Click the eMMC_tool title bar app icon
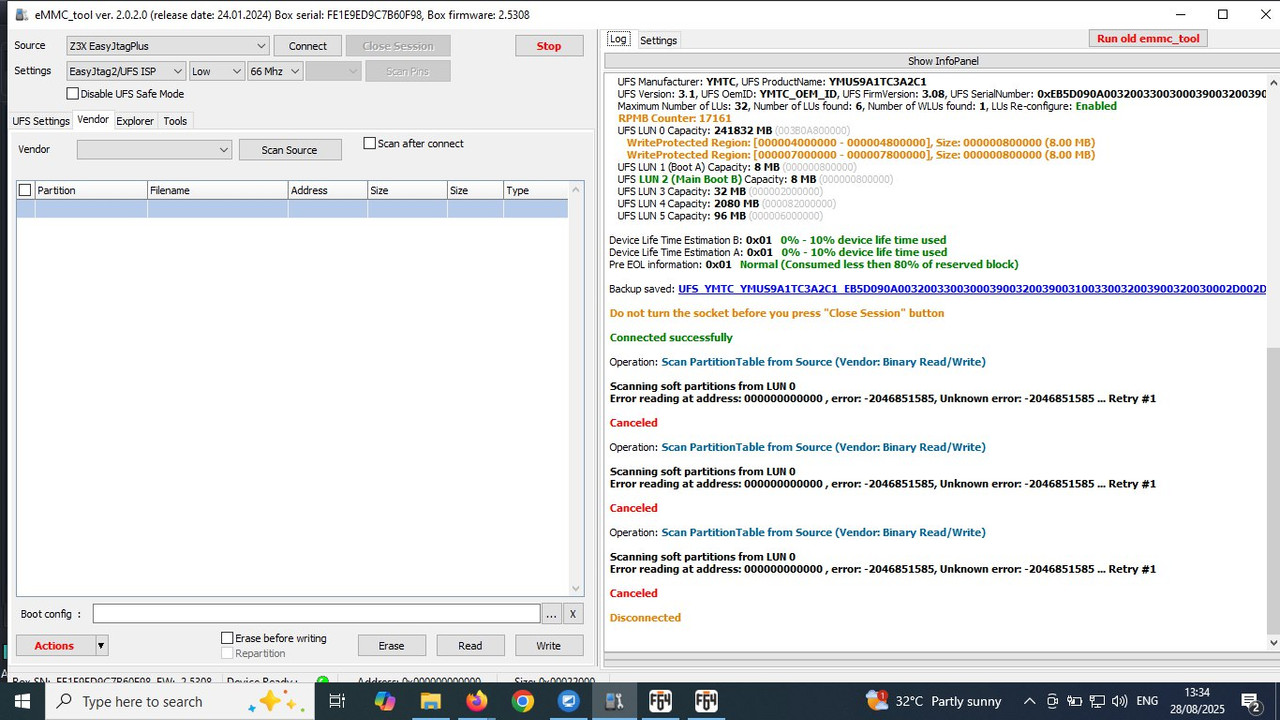1280x720 pixels. coord(22,15)
